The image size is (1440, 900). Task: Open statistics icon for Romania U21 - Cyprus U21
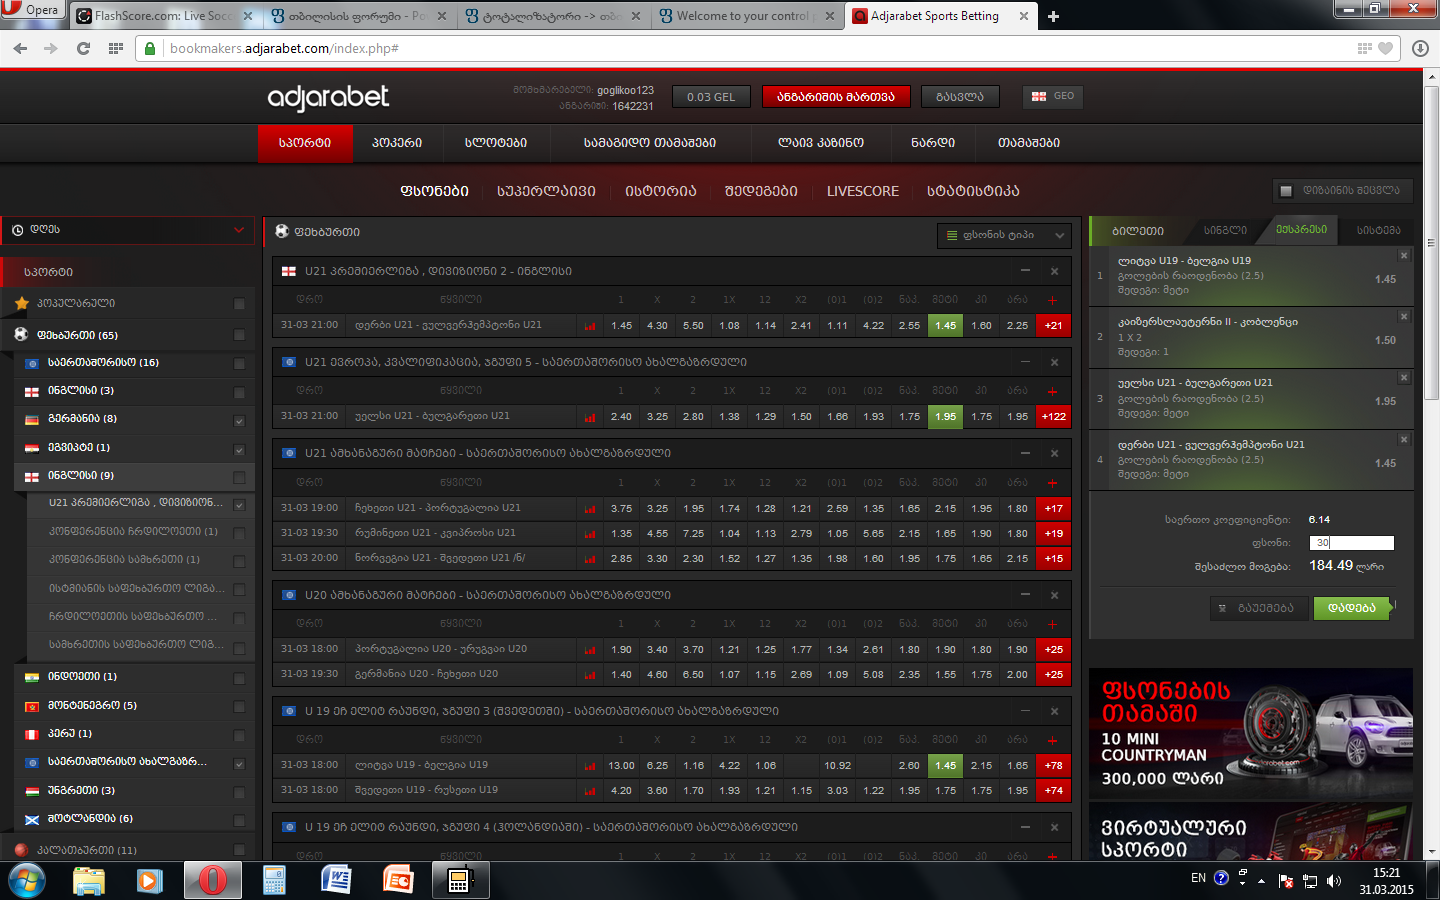pos(590,534)
